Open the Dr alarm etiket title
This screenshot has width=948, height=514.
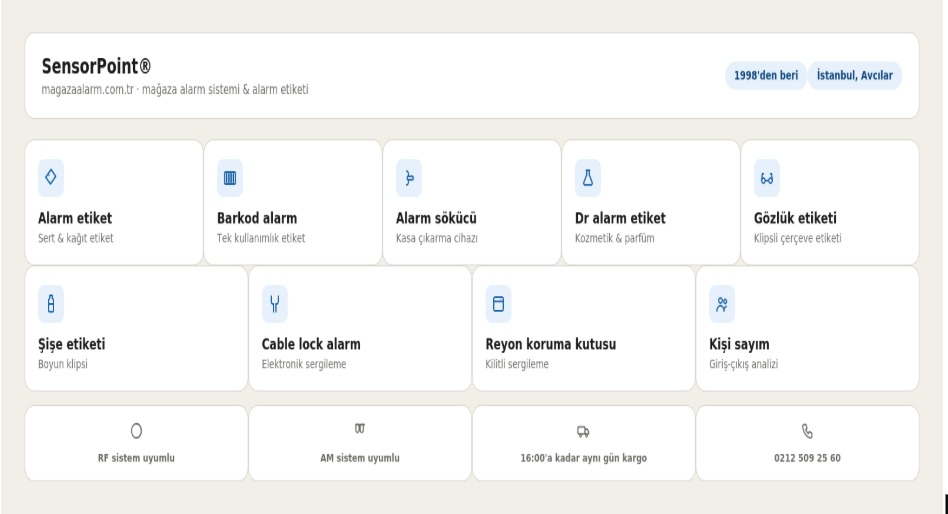click(620, 218)
